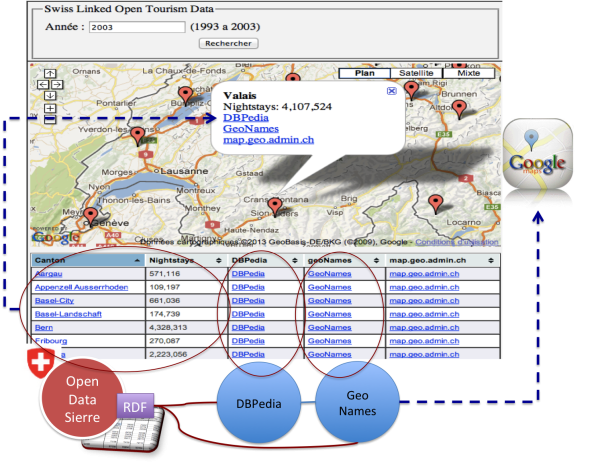Sort the table by the Nightstays column

pos(186,260)
